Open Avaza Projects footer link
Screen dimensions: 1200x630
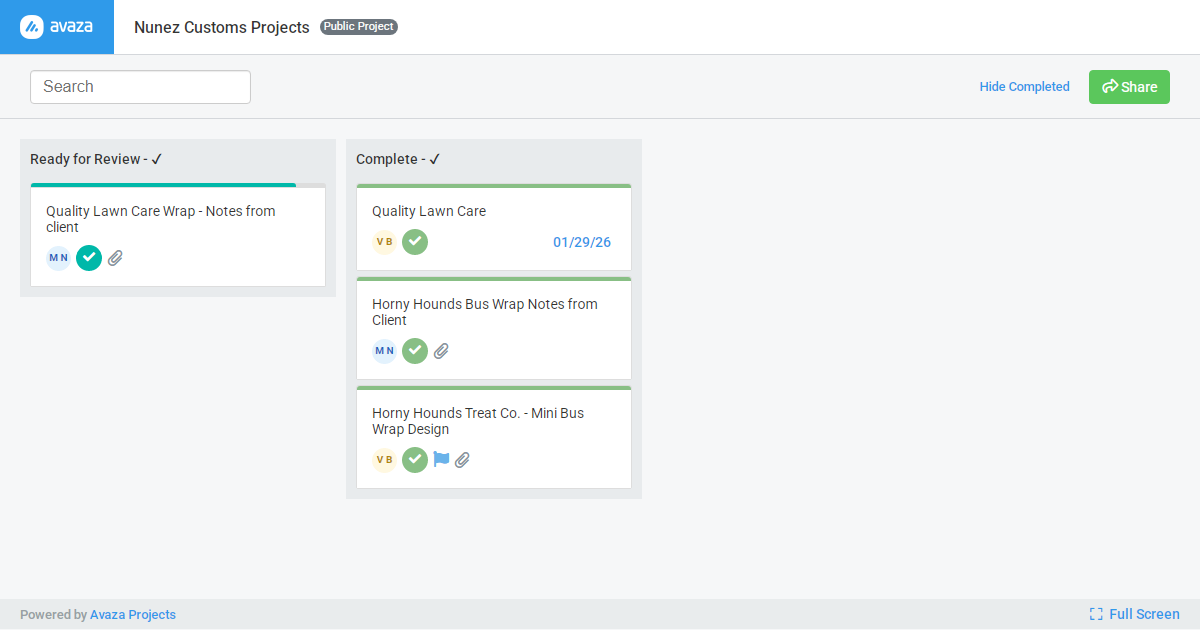pos(133,615)
